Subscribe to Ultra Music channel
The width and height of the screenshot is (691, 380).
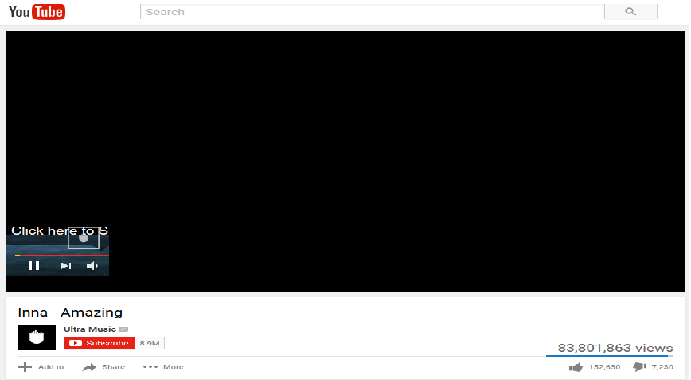pos(99,343)
